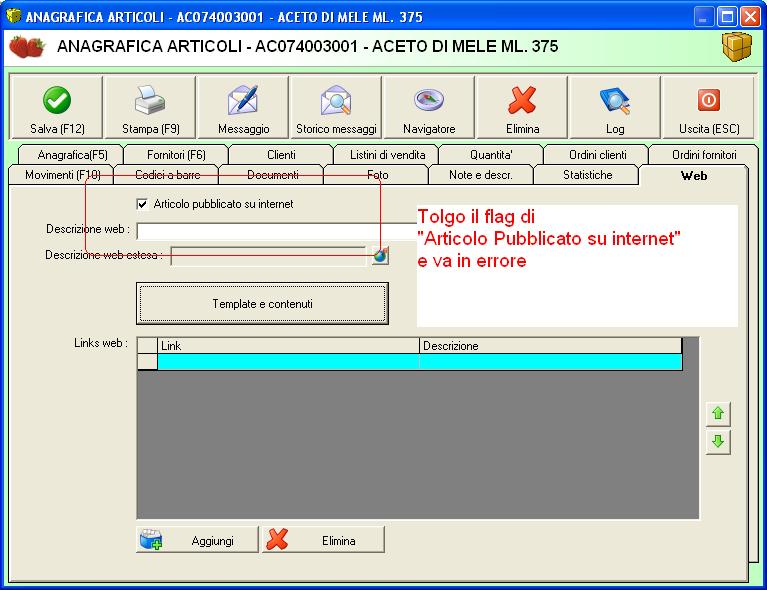Minimize the Anagrafica Articoli window
Screen dimensions: 767x590
(704, 17)
